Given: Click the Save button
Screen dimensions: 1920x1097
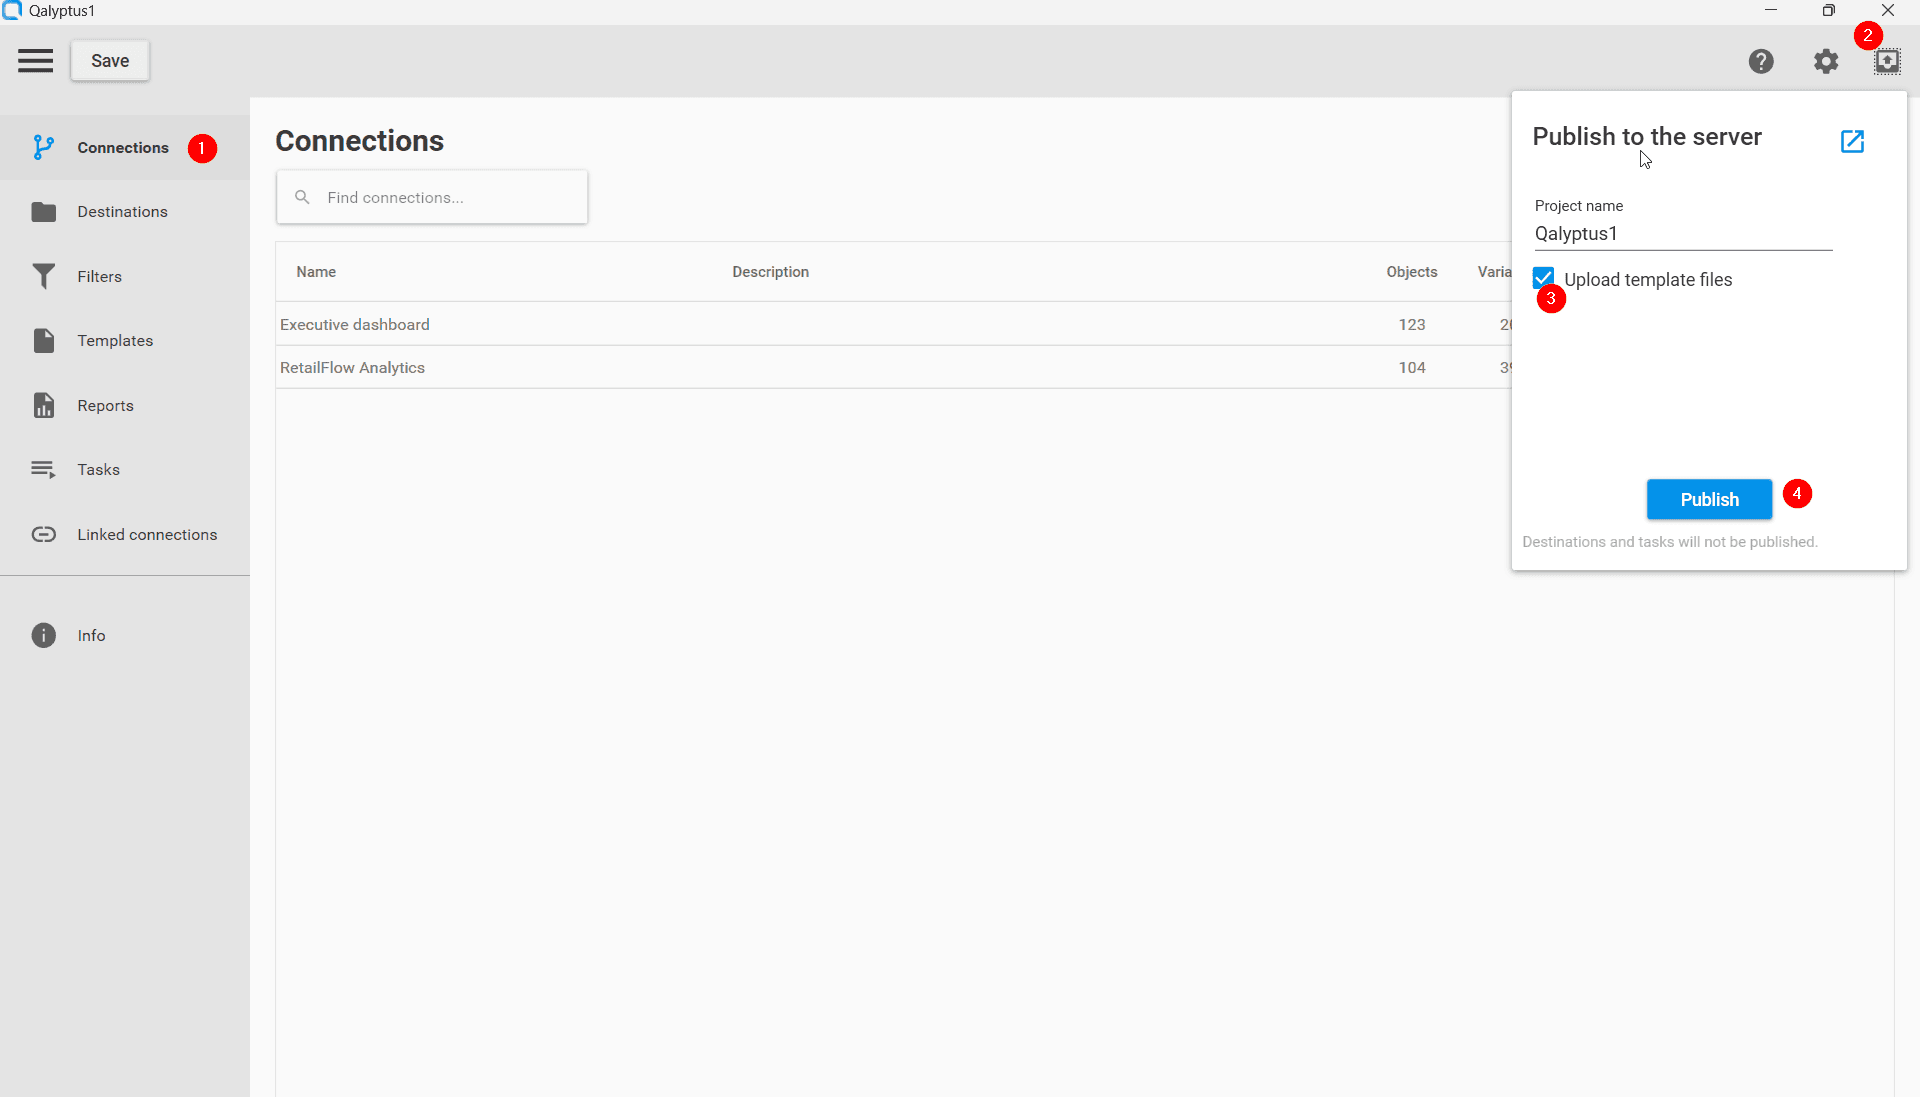Looking at the screenshot, I should [x=110, y=61].
